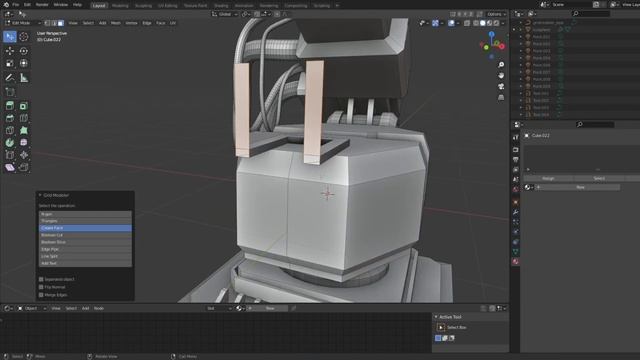Open the File menu
Image resolution: width=640 pixels, height=360 pixels.
point(16,5)
